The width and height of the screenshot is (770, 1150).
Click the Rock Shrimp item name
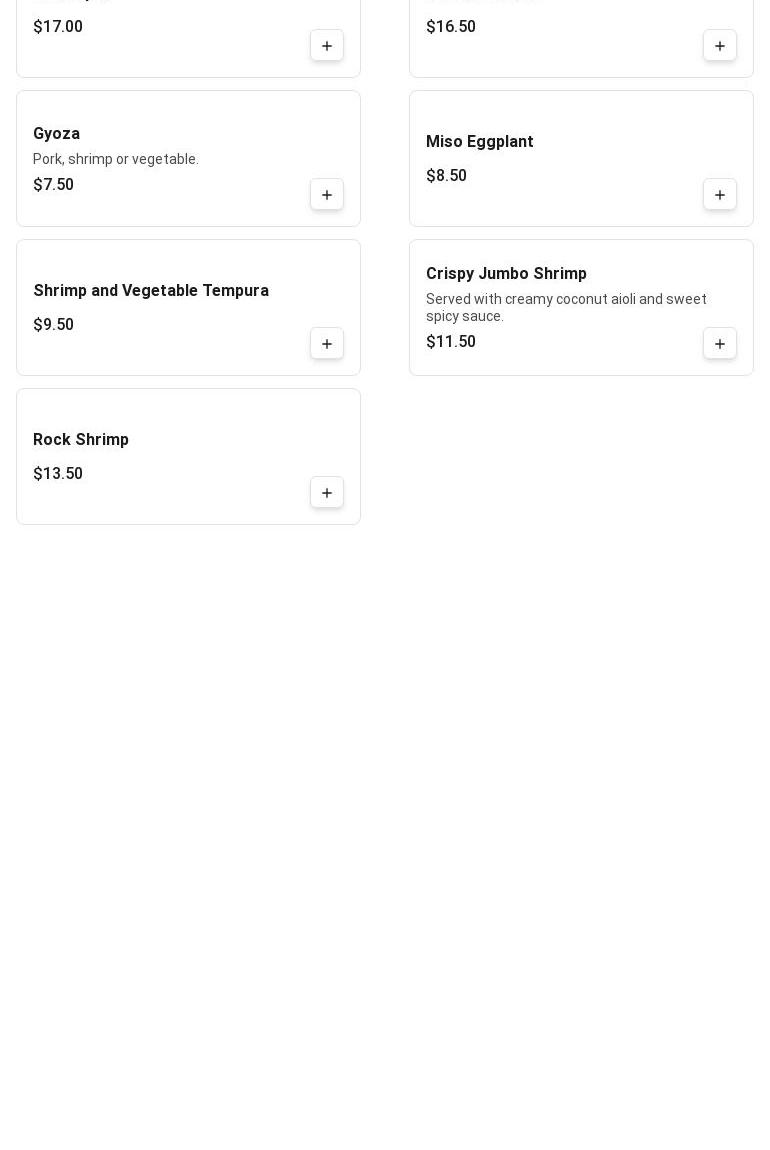(81, 440)
